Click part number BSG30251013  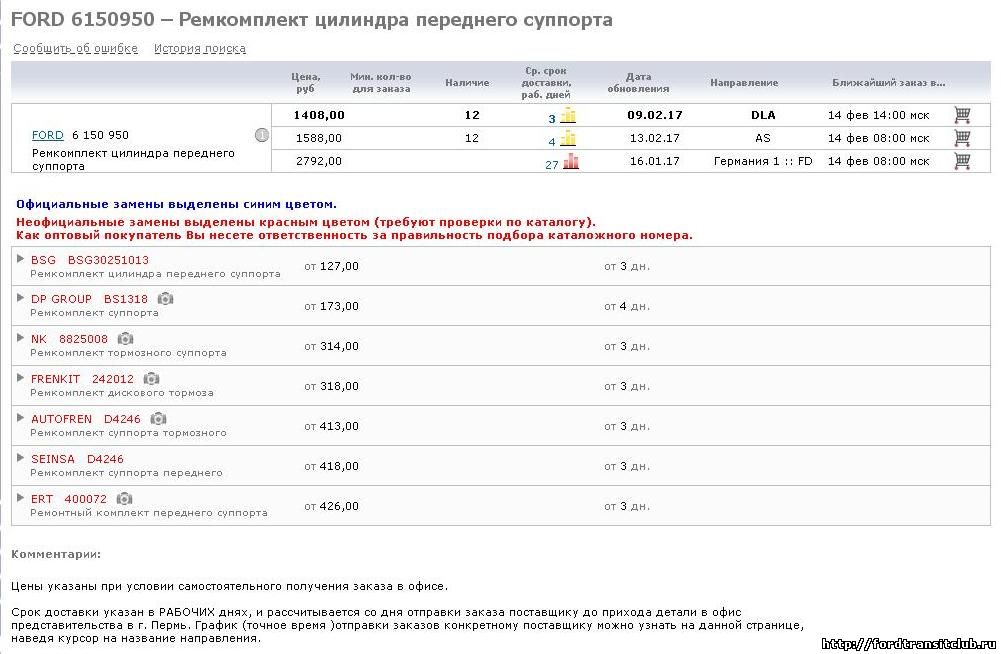(x=108, y=260)
